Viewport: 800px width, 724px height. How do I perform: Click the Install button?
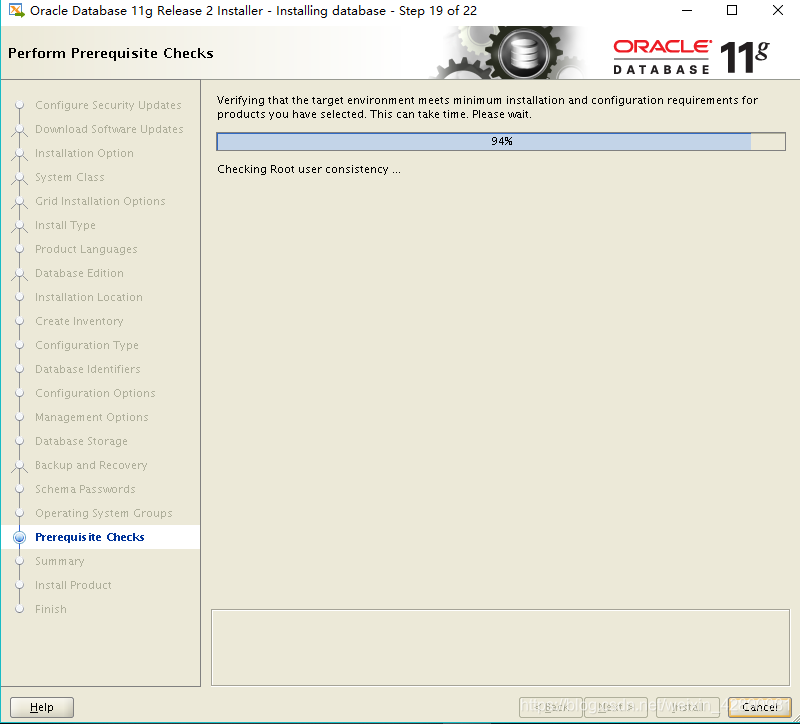(688, 707)
